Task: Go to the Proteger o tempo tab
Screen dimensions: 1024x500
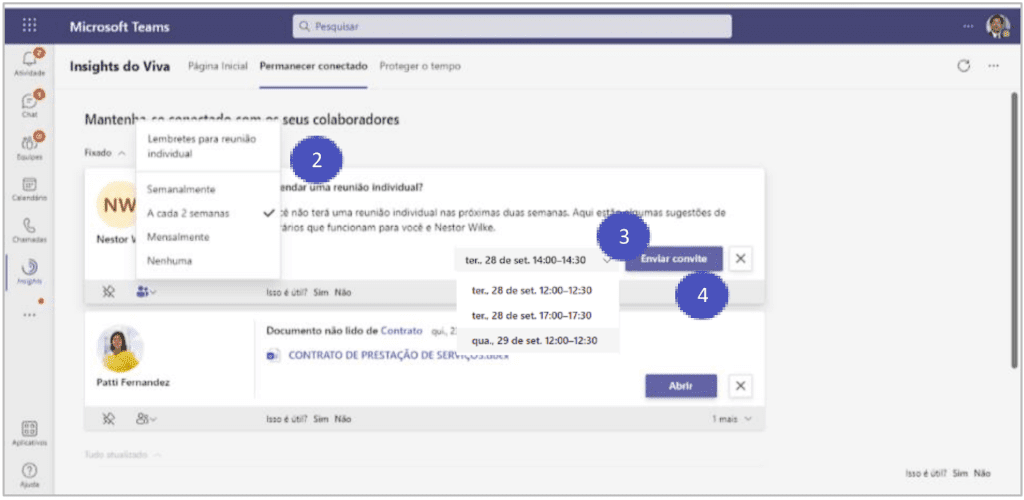Action: pyautogui.click(x=420, y=66)
